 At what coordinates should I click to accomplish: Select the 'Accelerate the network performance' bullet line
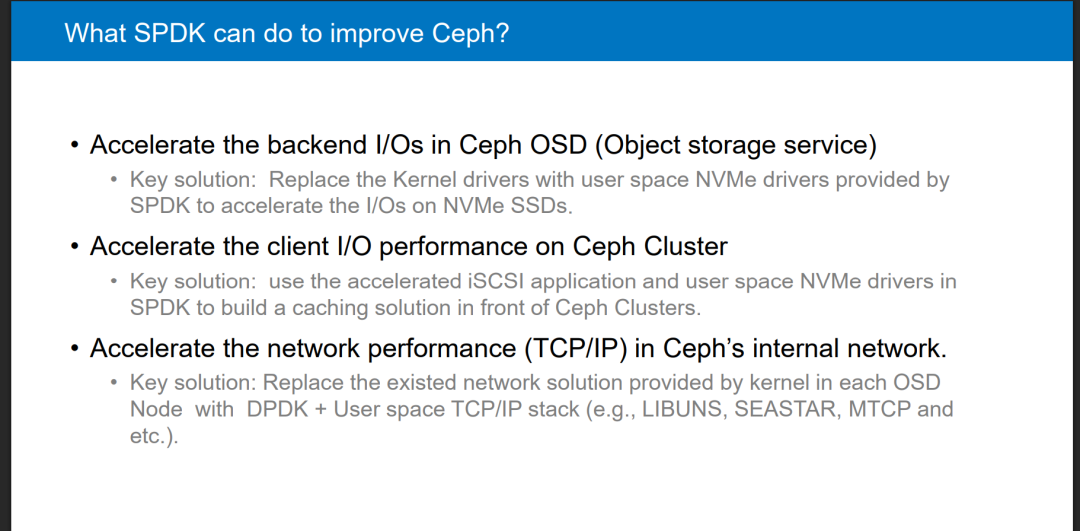point(518,348)
